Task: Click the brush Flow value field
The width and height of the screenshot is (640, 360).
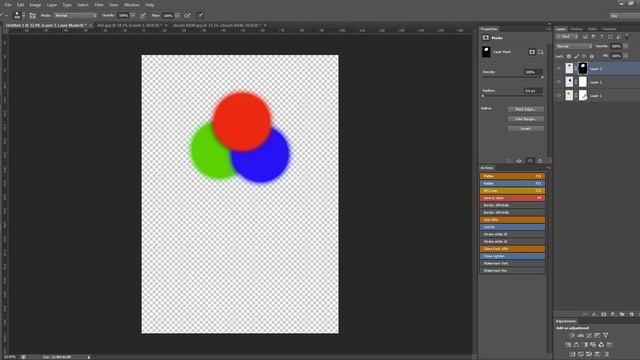Action: pyautogui.click(x=168, y=16)
